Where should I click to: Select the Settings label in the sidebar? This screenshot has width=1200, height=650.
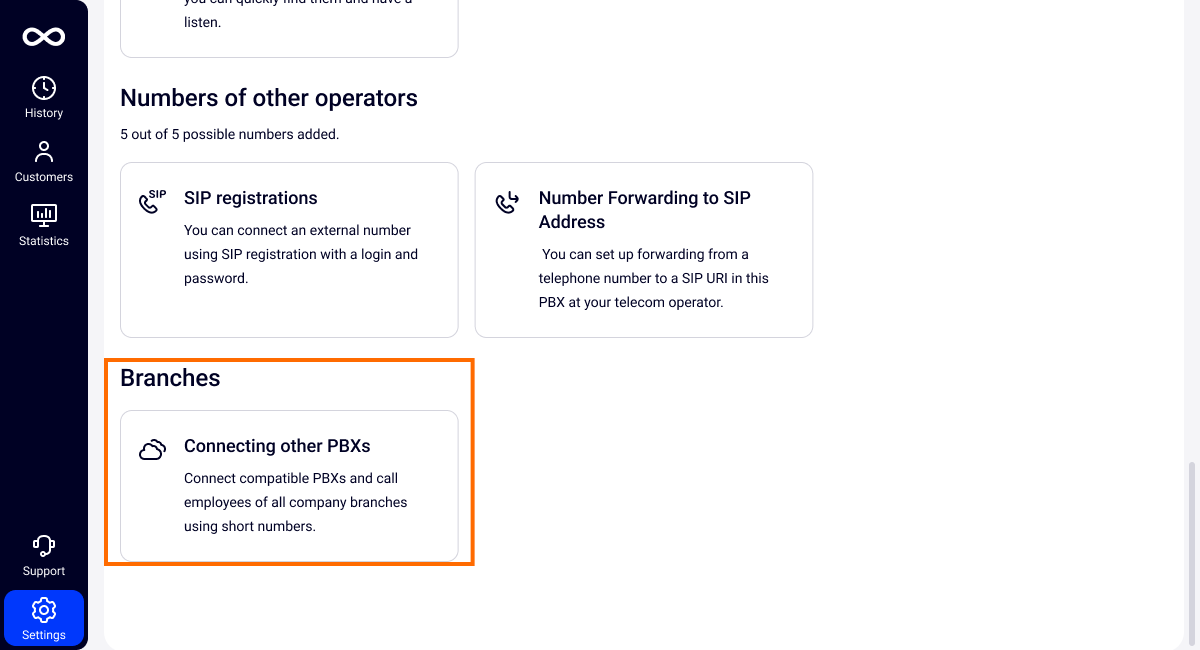(44, 635)
